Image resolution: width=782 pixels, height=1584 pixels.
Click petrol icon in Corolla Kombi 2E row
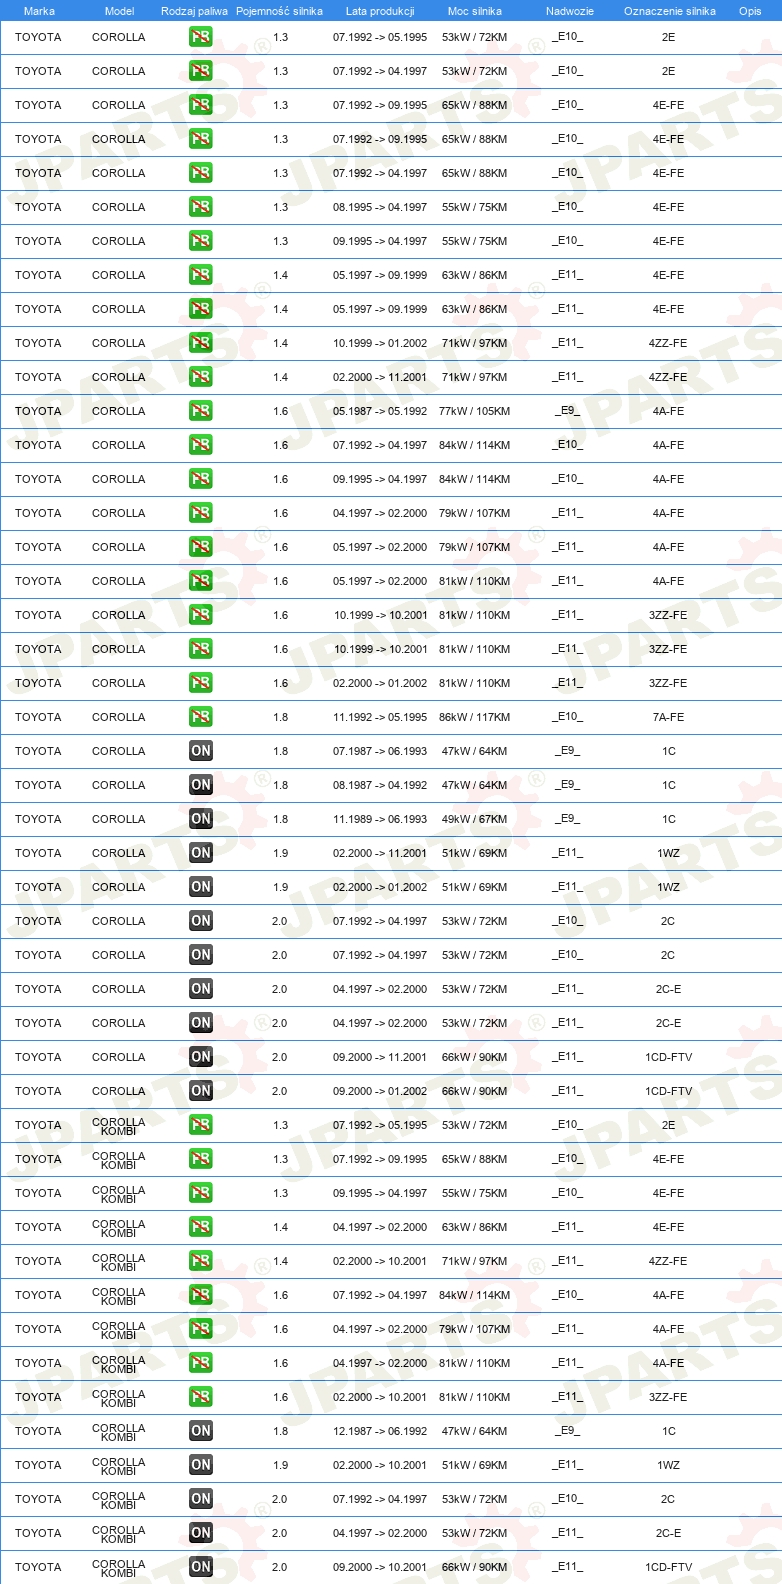tap(200, 1125)
